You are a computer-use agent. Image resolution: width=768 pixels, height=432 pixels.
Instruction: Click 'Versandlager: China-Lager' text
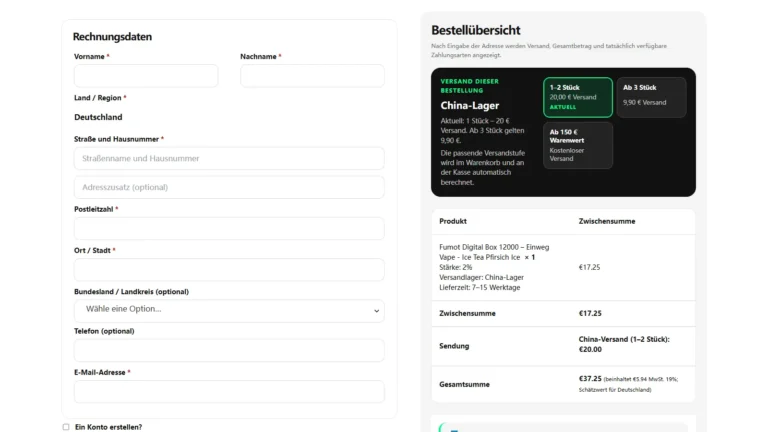(481, 277)
